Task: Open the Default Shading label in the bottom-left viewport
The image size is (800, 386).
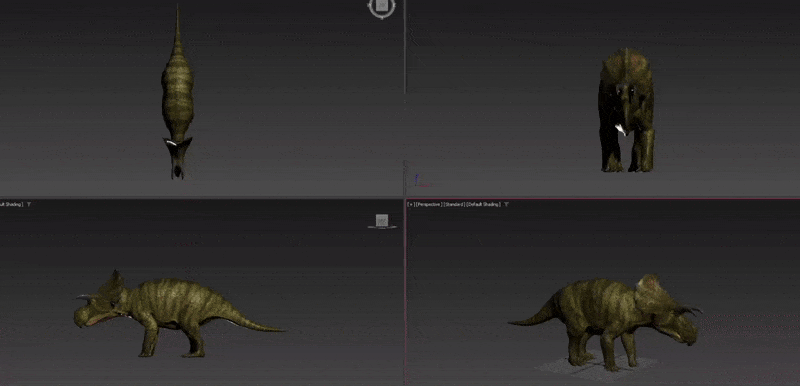Action: pyautogui.click(x=11, y=204)
